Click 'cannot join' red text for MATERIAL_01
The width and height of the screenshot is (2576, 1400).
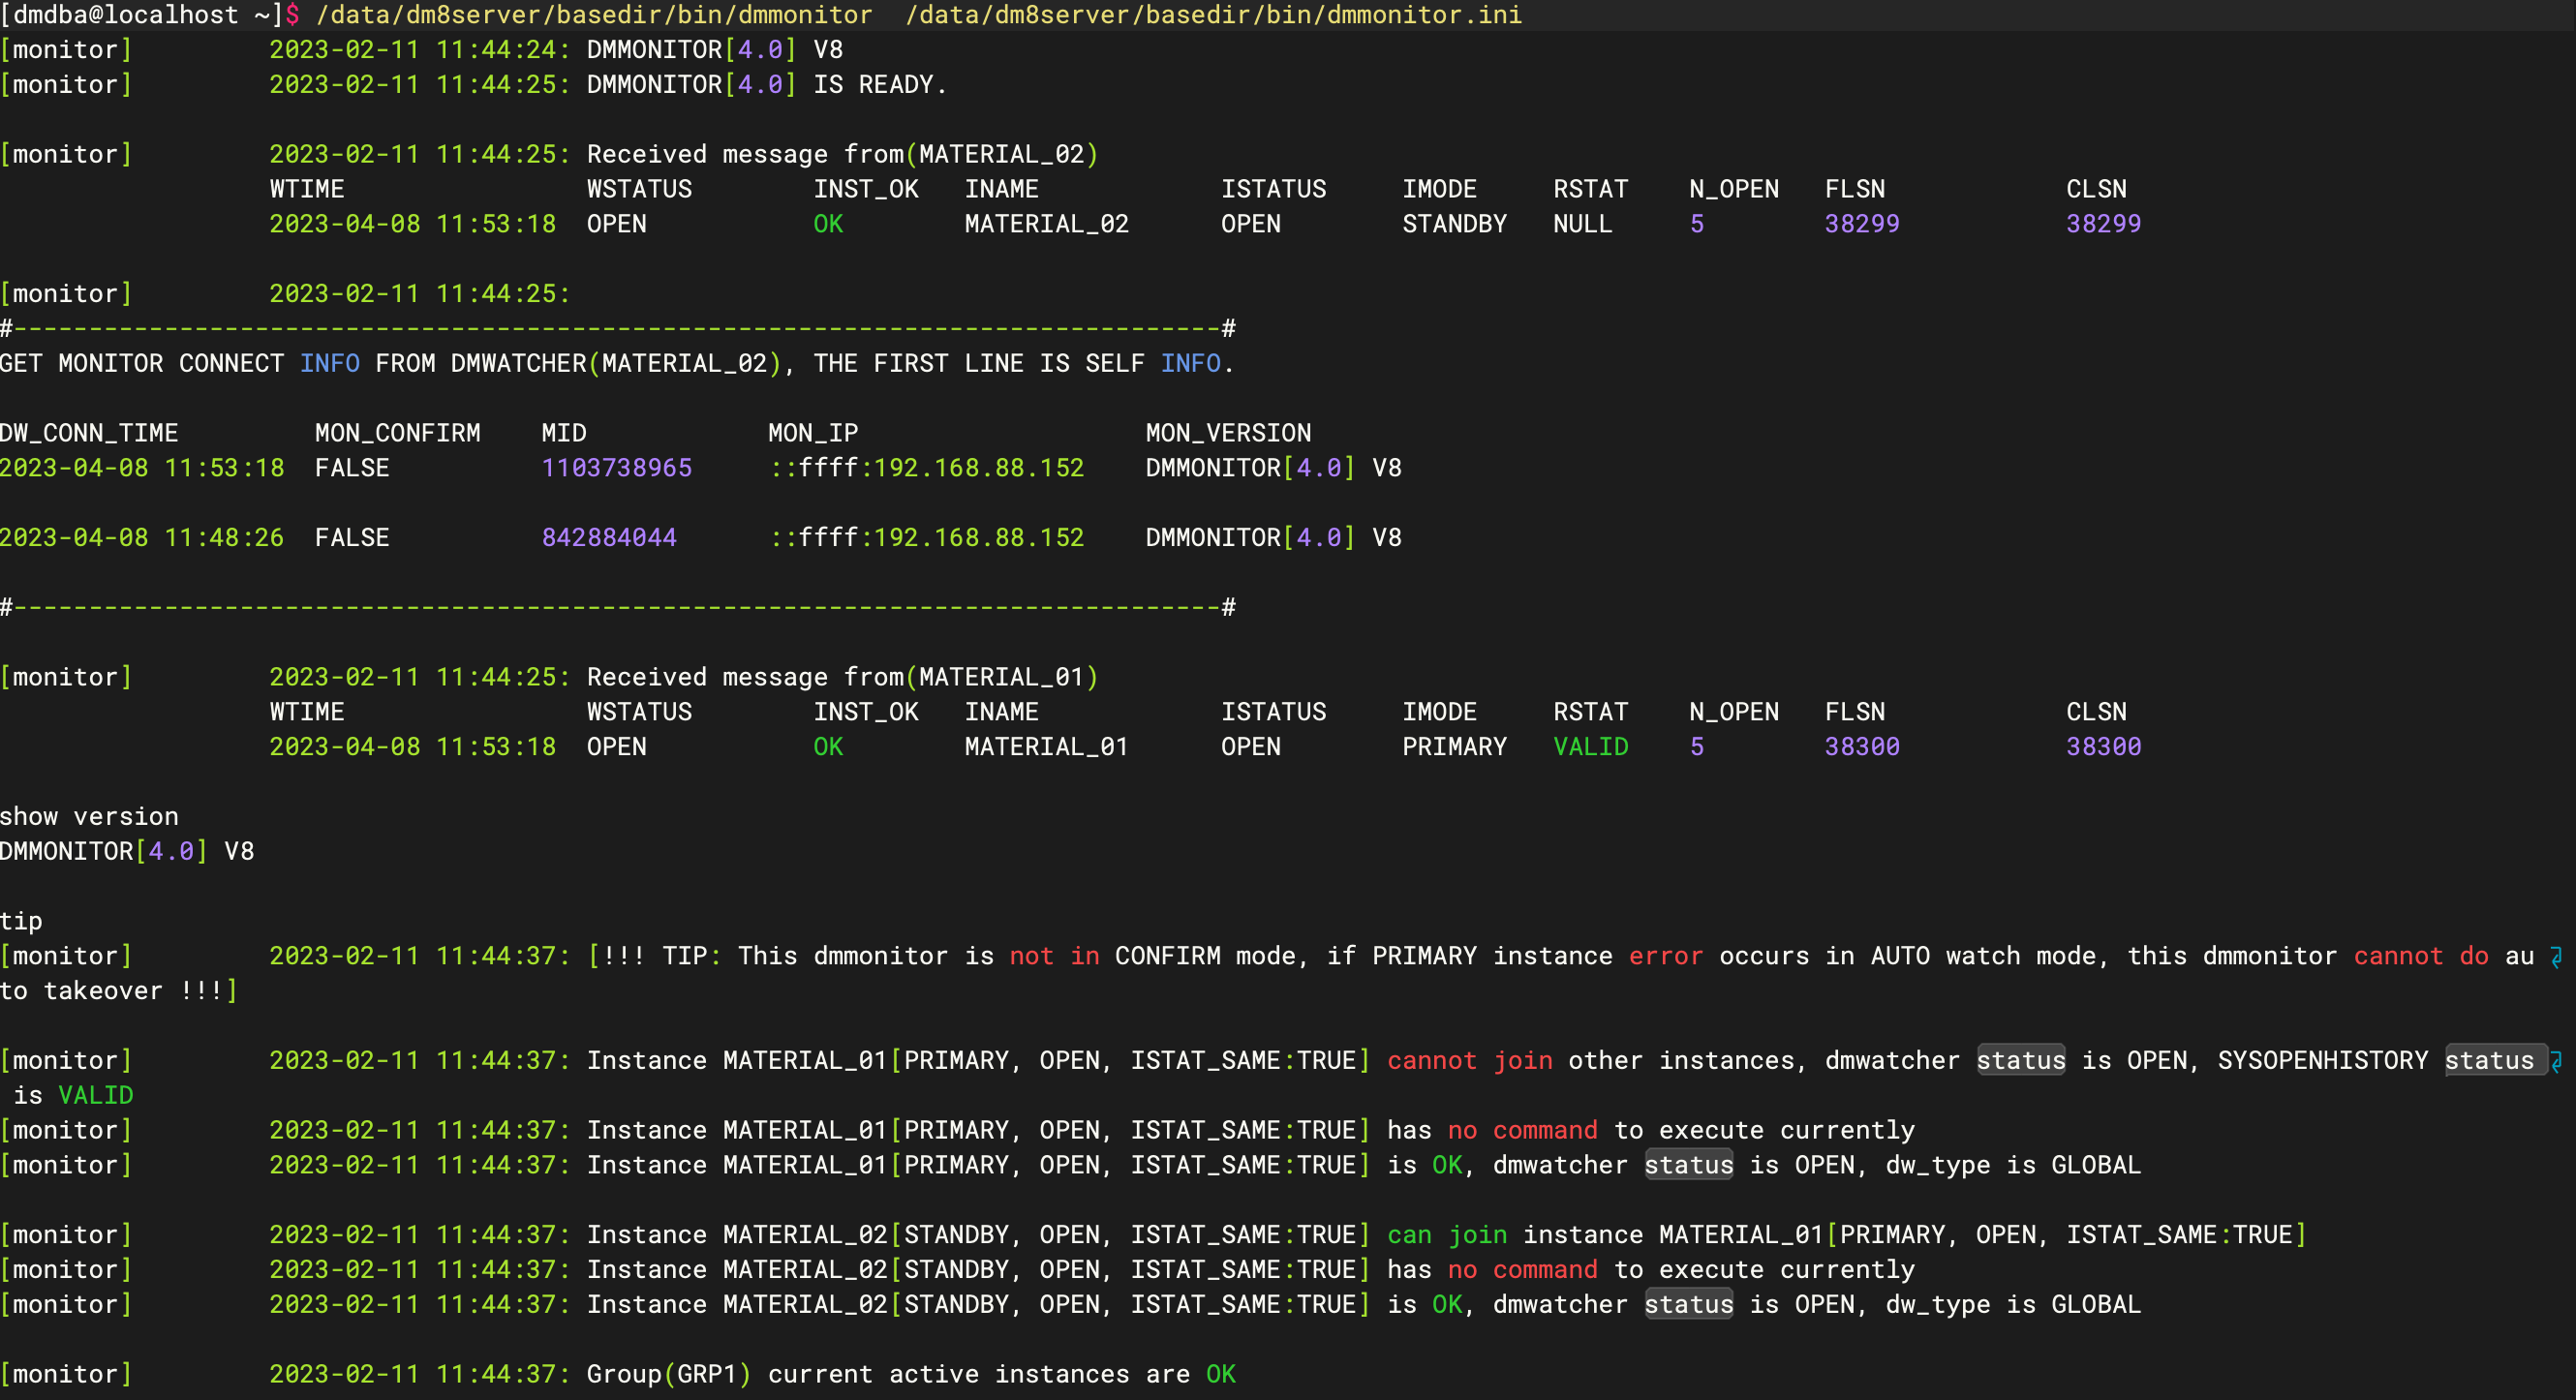tap(1470, 1061)
